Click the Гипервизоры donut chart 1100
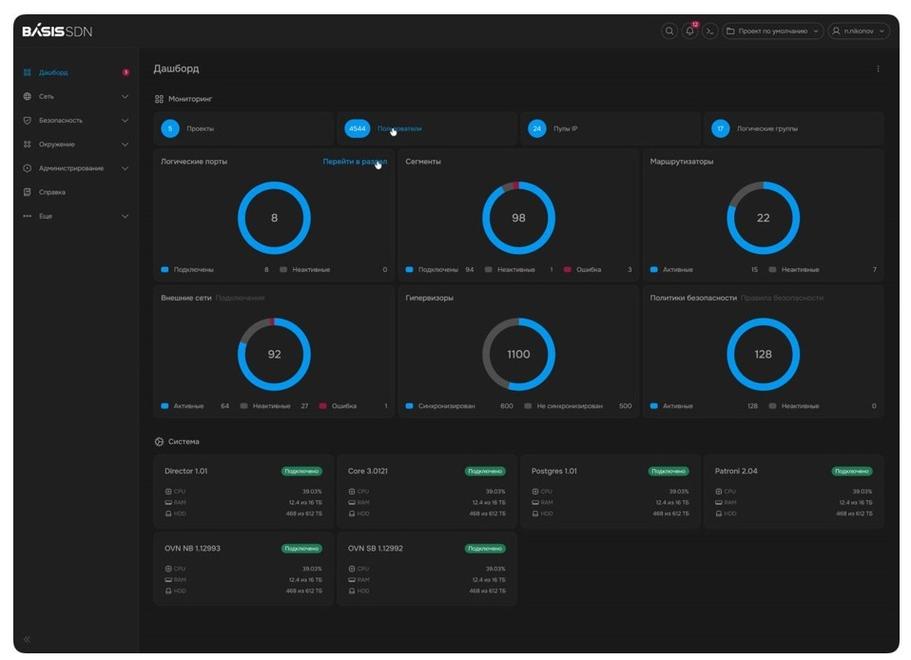911x660 pixels. click(518, 354)
